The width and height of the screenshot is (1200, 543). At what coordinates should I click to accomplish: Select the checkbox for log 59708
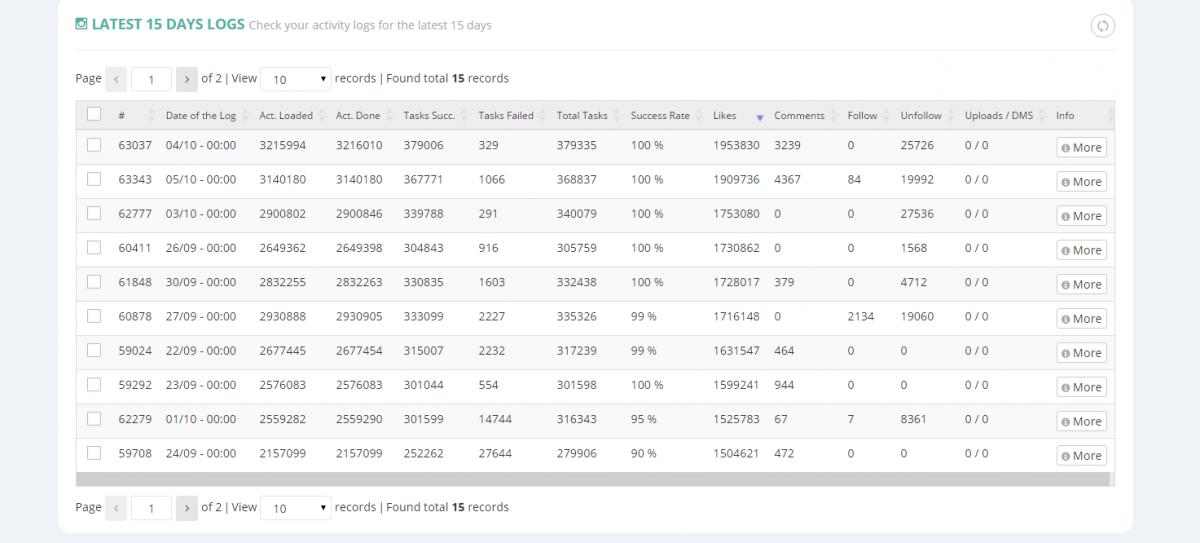[94, 453]
